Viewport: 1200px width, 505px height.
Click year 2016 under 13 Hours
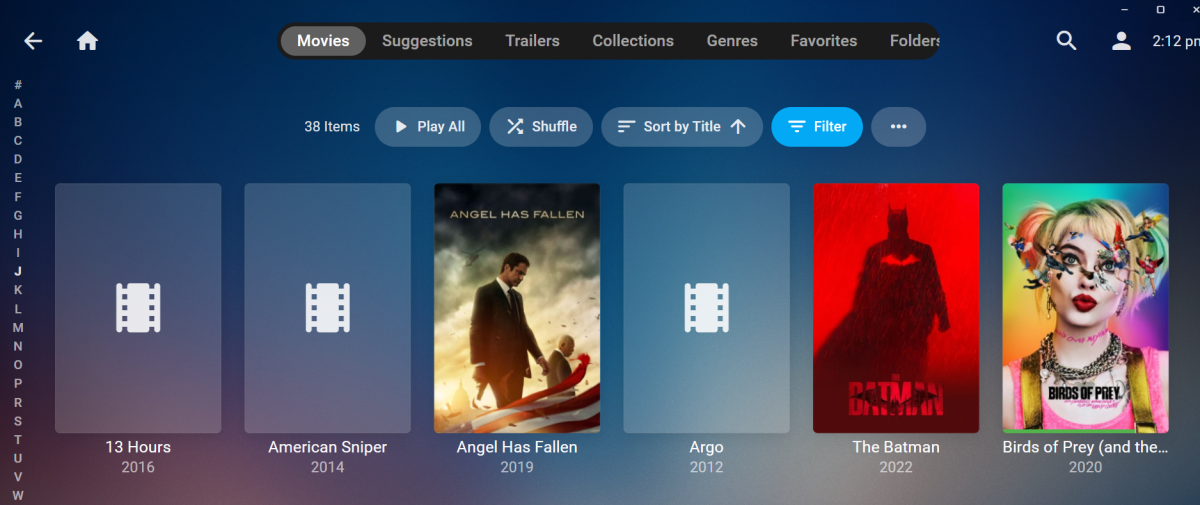(x=138, y=468)
